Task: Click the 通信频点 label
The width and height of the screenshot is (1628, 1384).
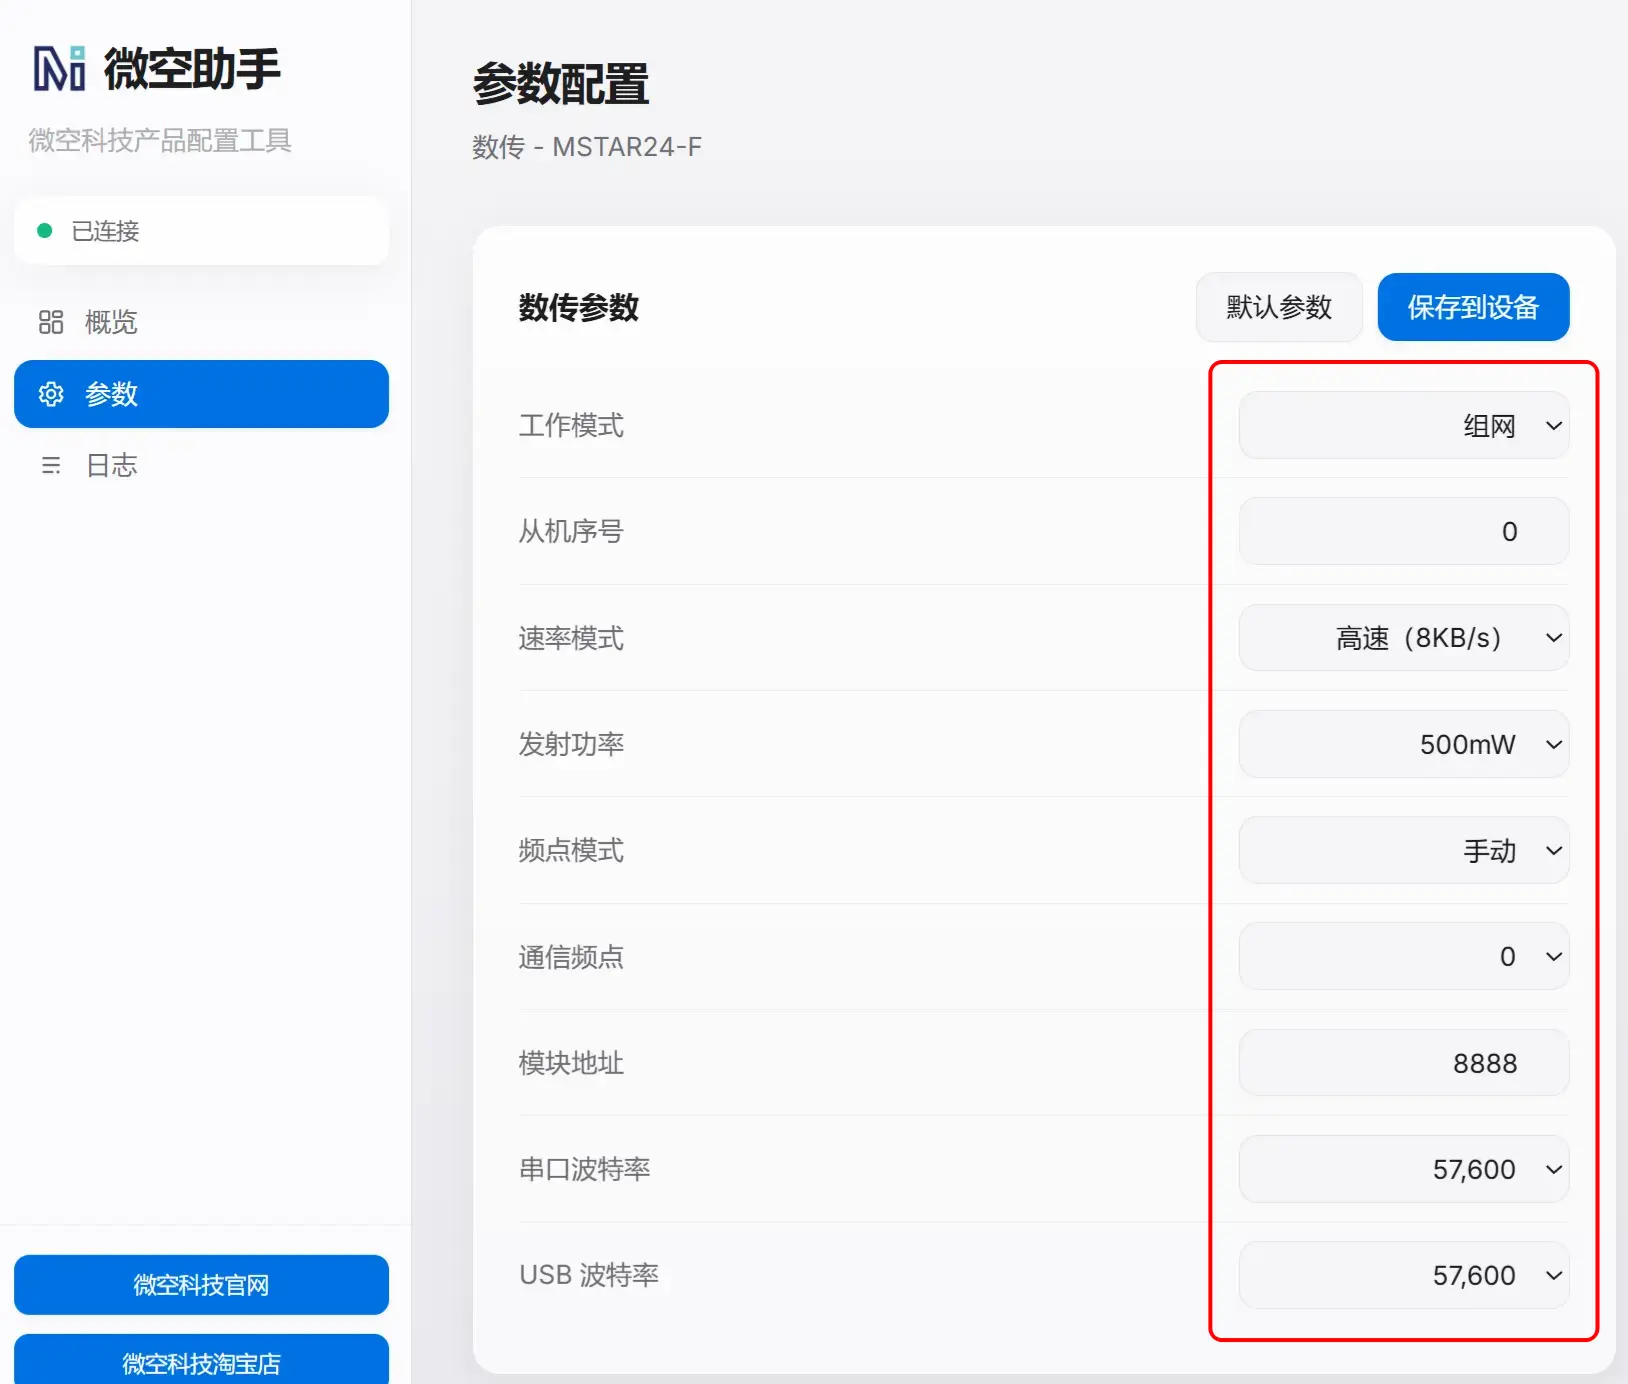Action: [571, 957]
